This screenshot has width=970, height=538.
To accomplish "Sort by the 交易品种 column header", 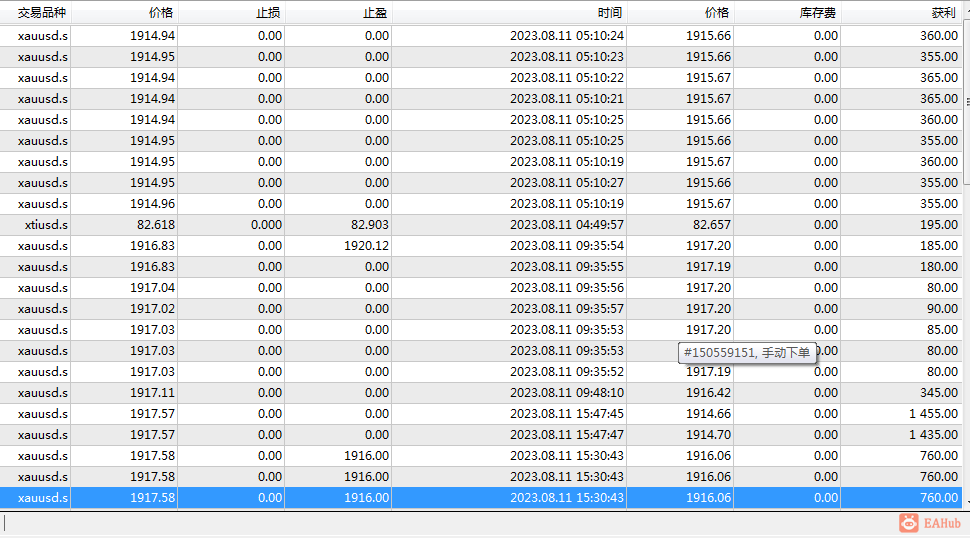I will [x=35, y=12].
